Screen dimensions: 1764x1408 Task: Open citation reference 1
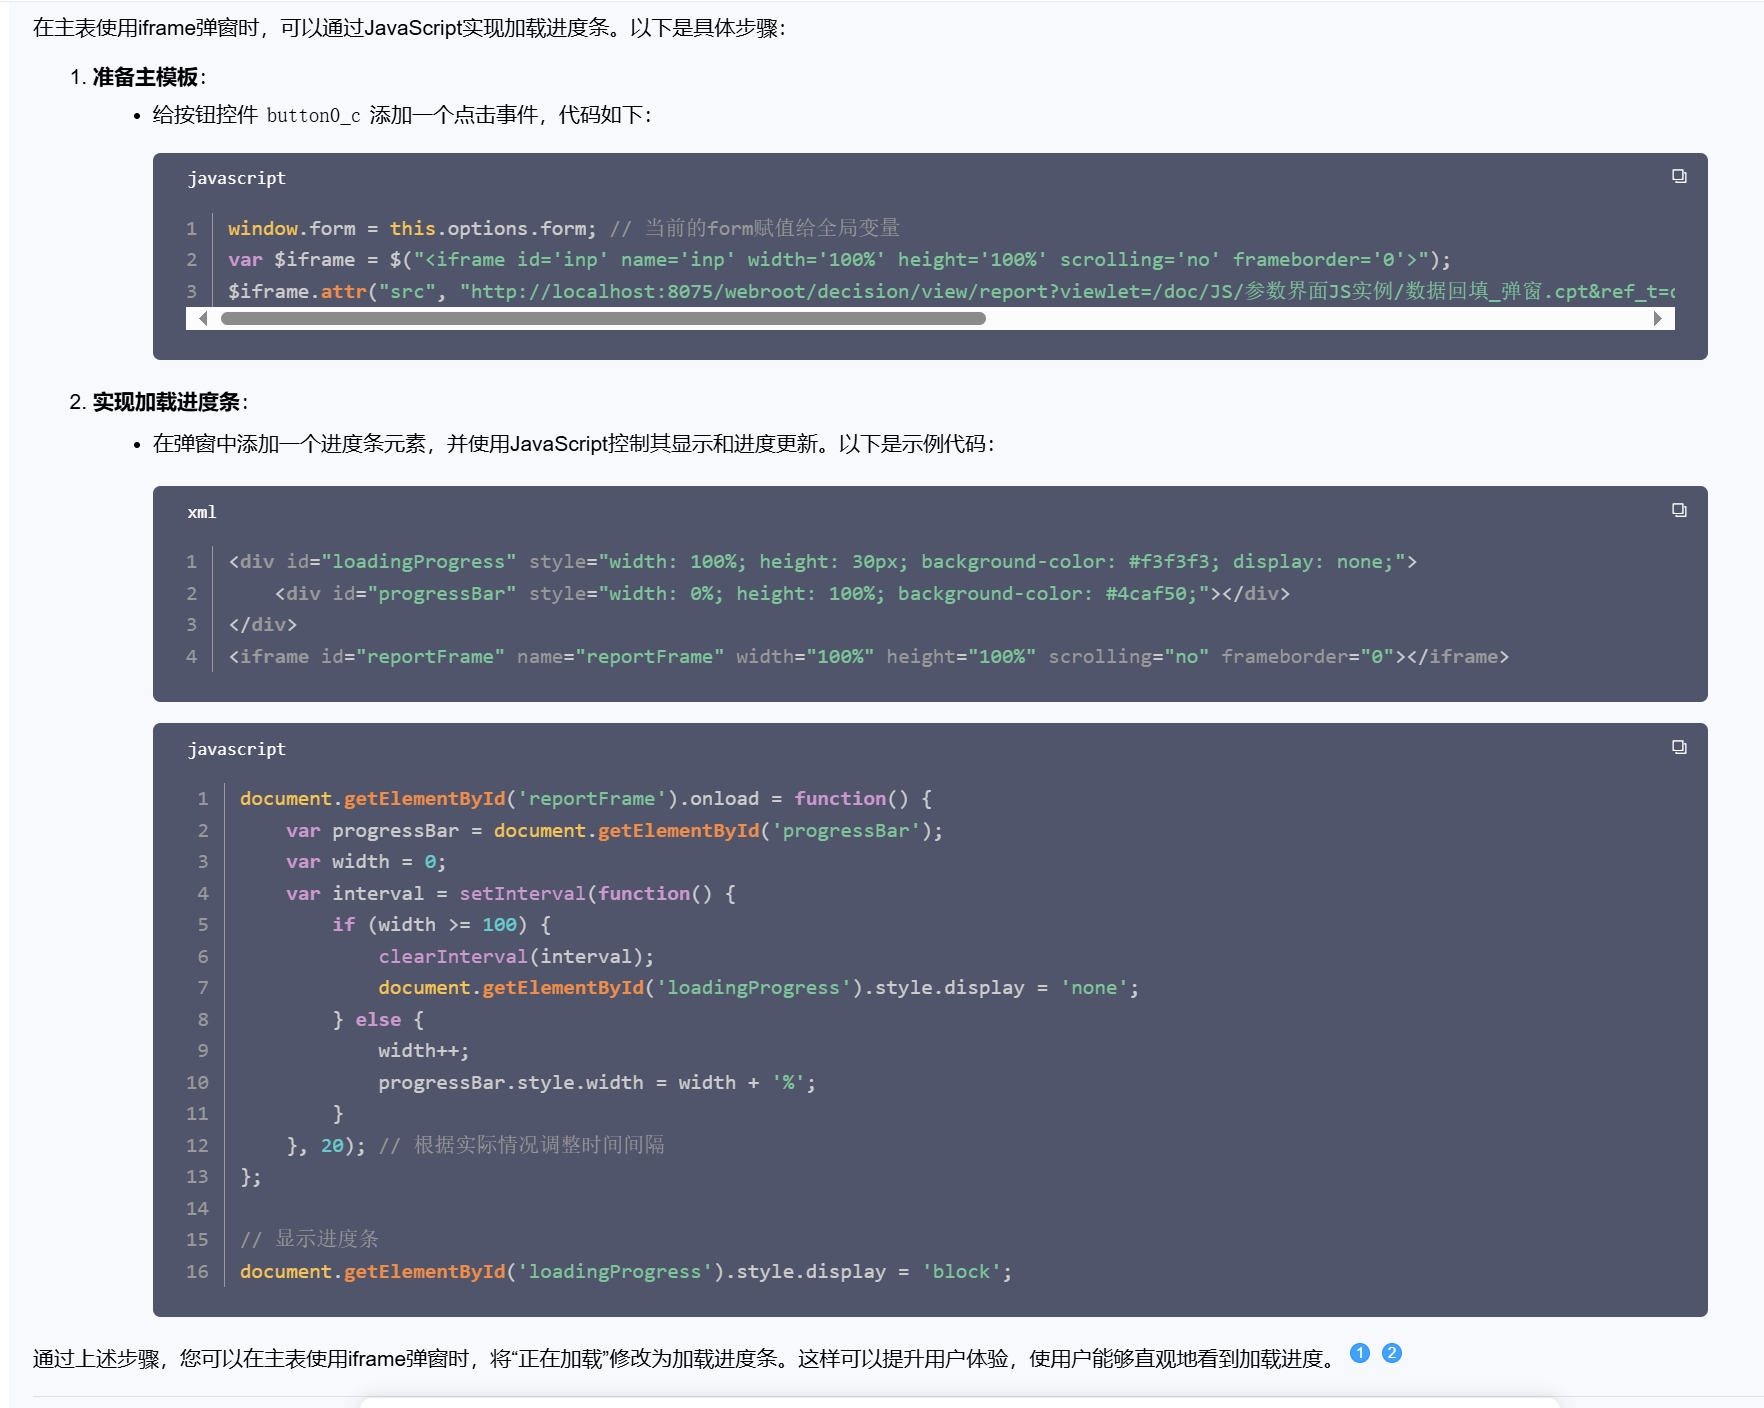coord(1359,1353)
